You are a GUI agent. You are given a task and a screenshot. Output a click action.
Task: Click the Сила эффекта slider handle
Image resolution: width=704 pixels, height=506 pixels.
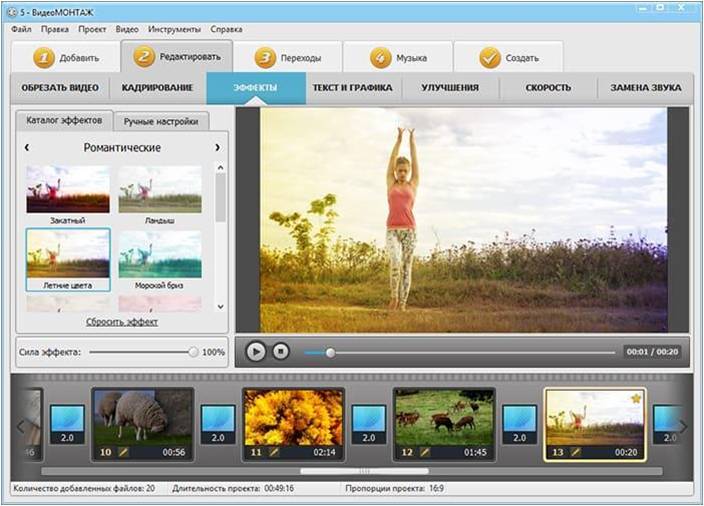193,352
